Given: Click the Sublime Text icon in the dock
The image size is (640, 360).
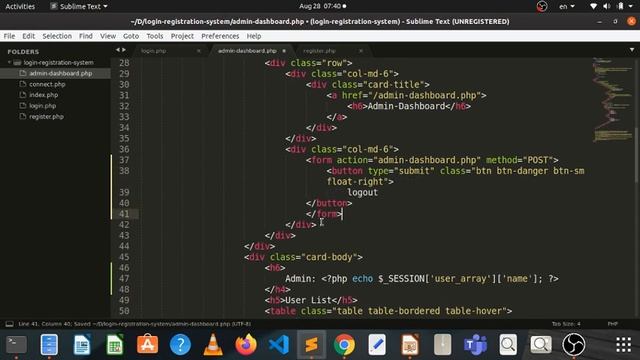Looking at the screenshot, I should click(311, 345).
